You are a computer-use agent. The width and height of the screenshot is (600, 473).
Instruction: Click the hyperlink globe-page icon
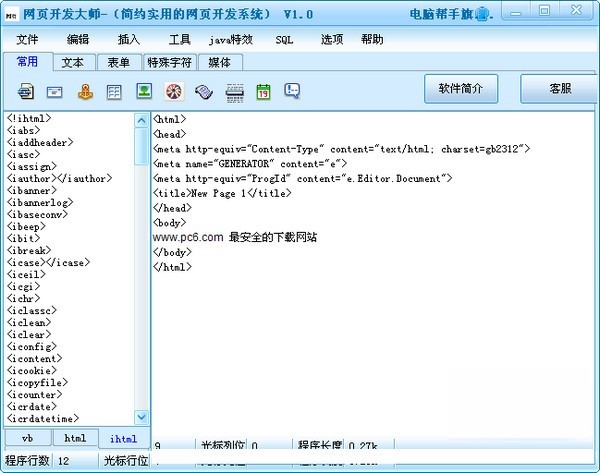click(x=26, y=91)
